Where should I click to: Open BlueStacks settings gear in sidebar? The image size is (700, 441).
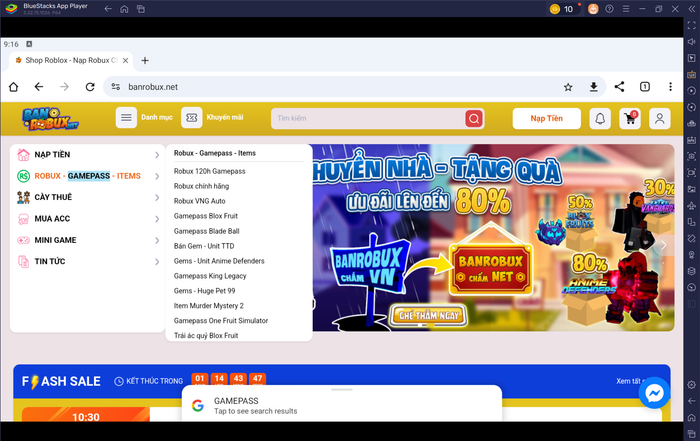[x=692, y=385]
